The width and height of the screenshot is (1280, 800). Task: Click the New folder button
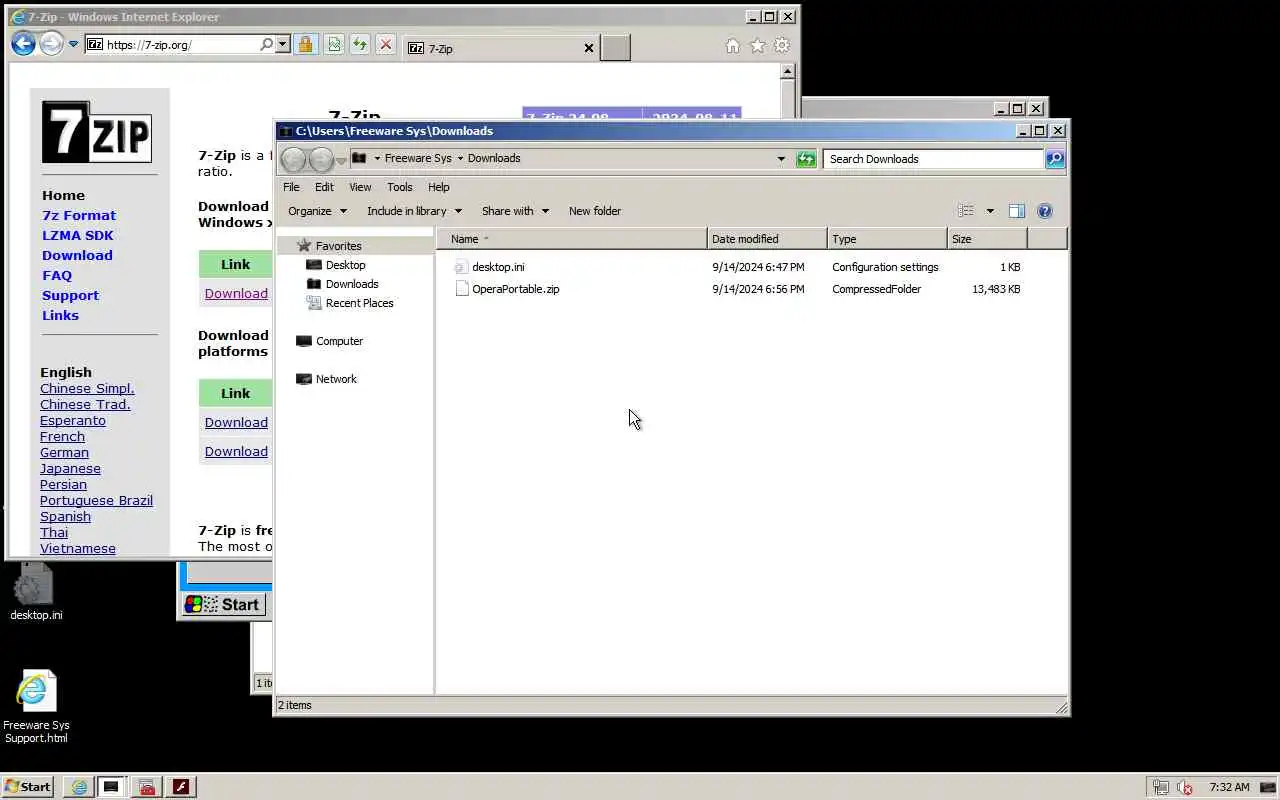[595, 211]
